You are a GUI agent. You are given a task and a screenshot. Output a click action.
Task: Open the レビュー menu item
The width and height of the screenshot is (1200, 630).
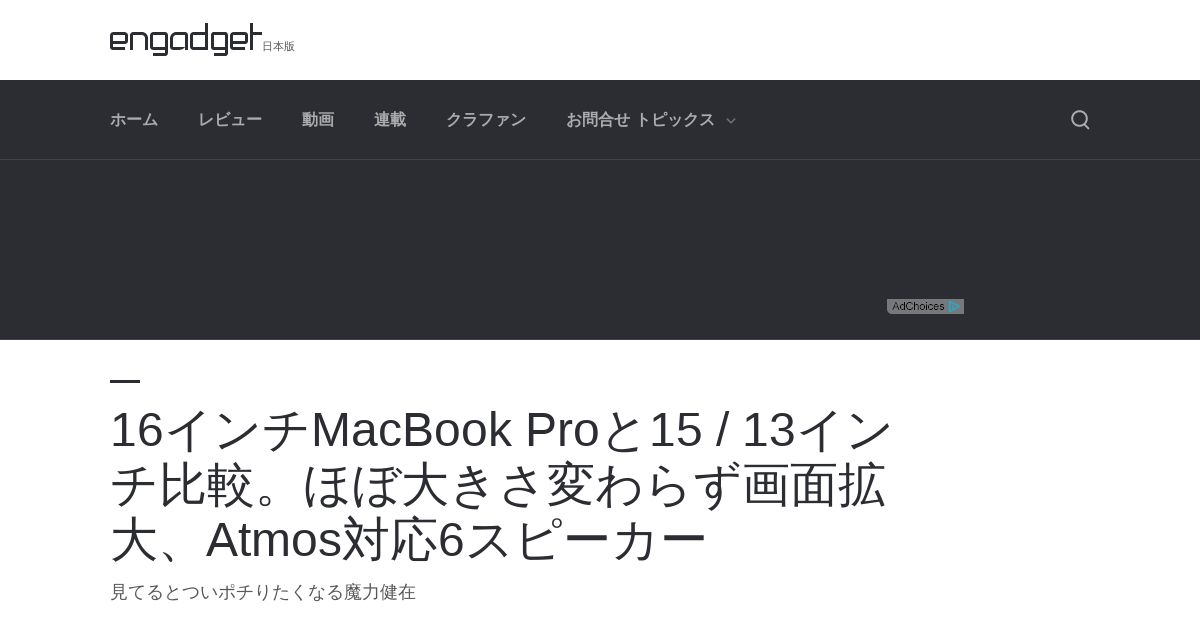[x=230, y=120]
